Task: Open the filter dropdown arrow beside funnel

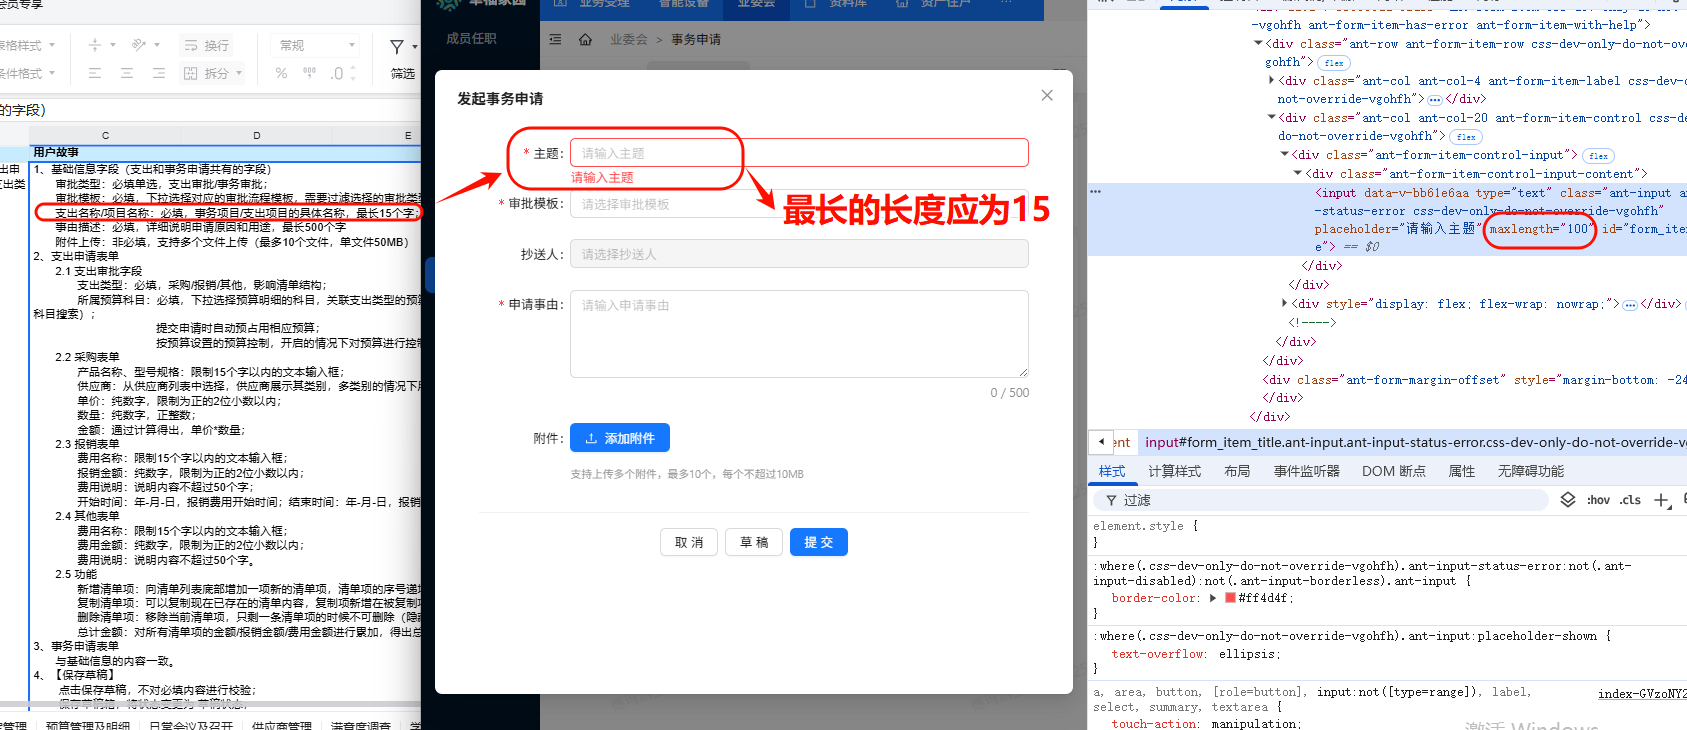Action: click(x=415, y=47)
